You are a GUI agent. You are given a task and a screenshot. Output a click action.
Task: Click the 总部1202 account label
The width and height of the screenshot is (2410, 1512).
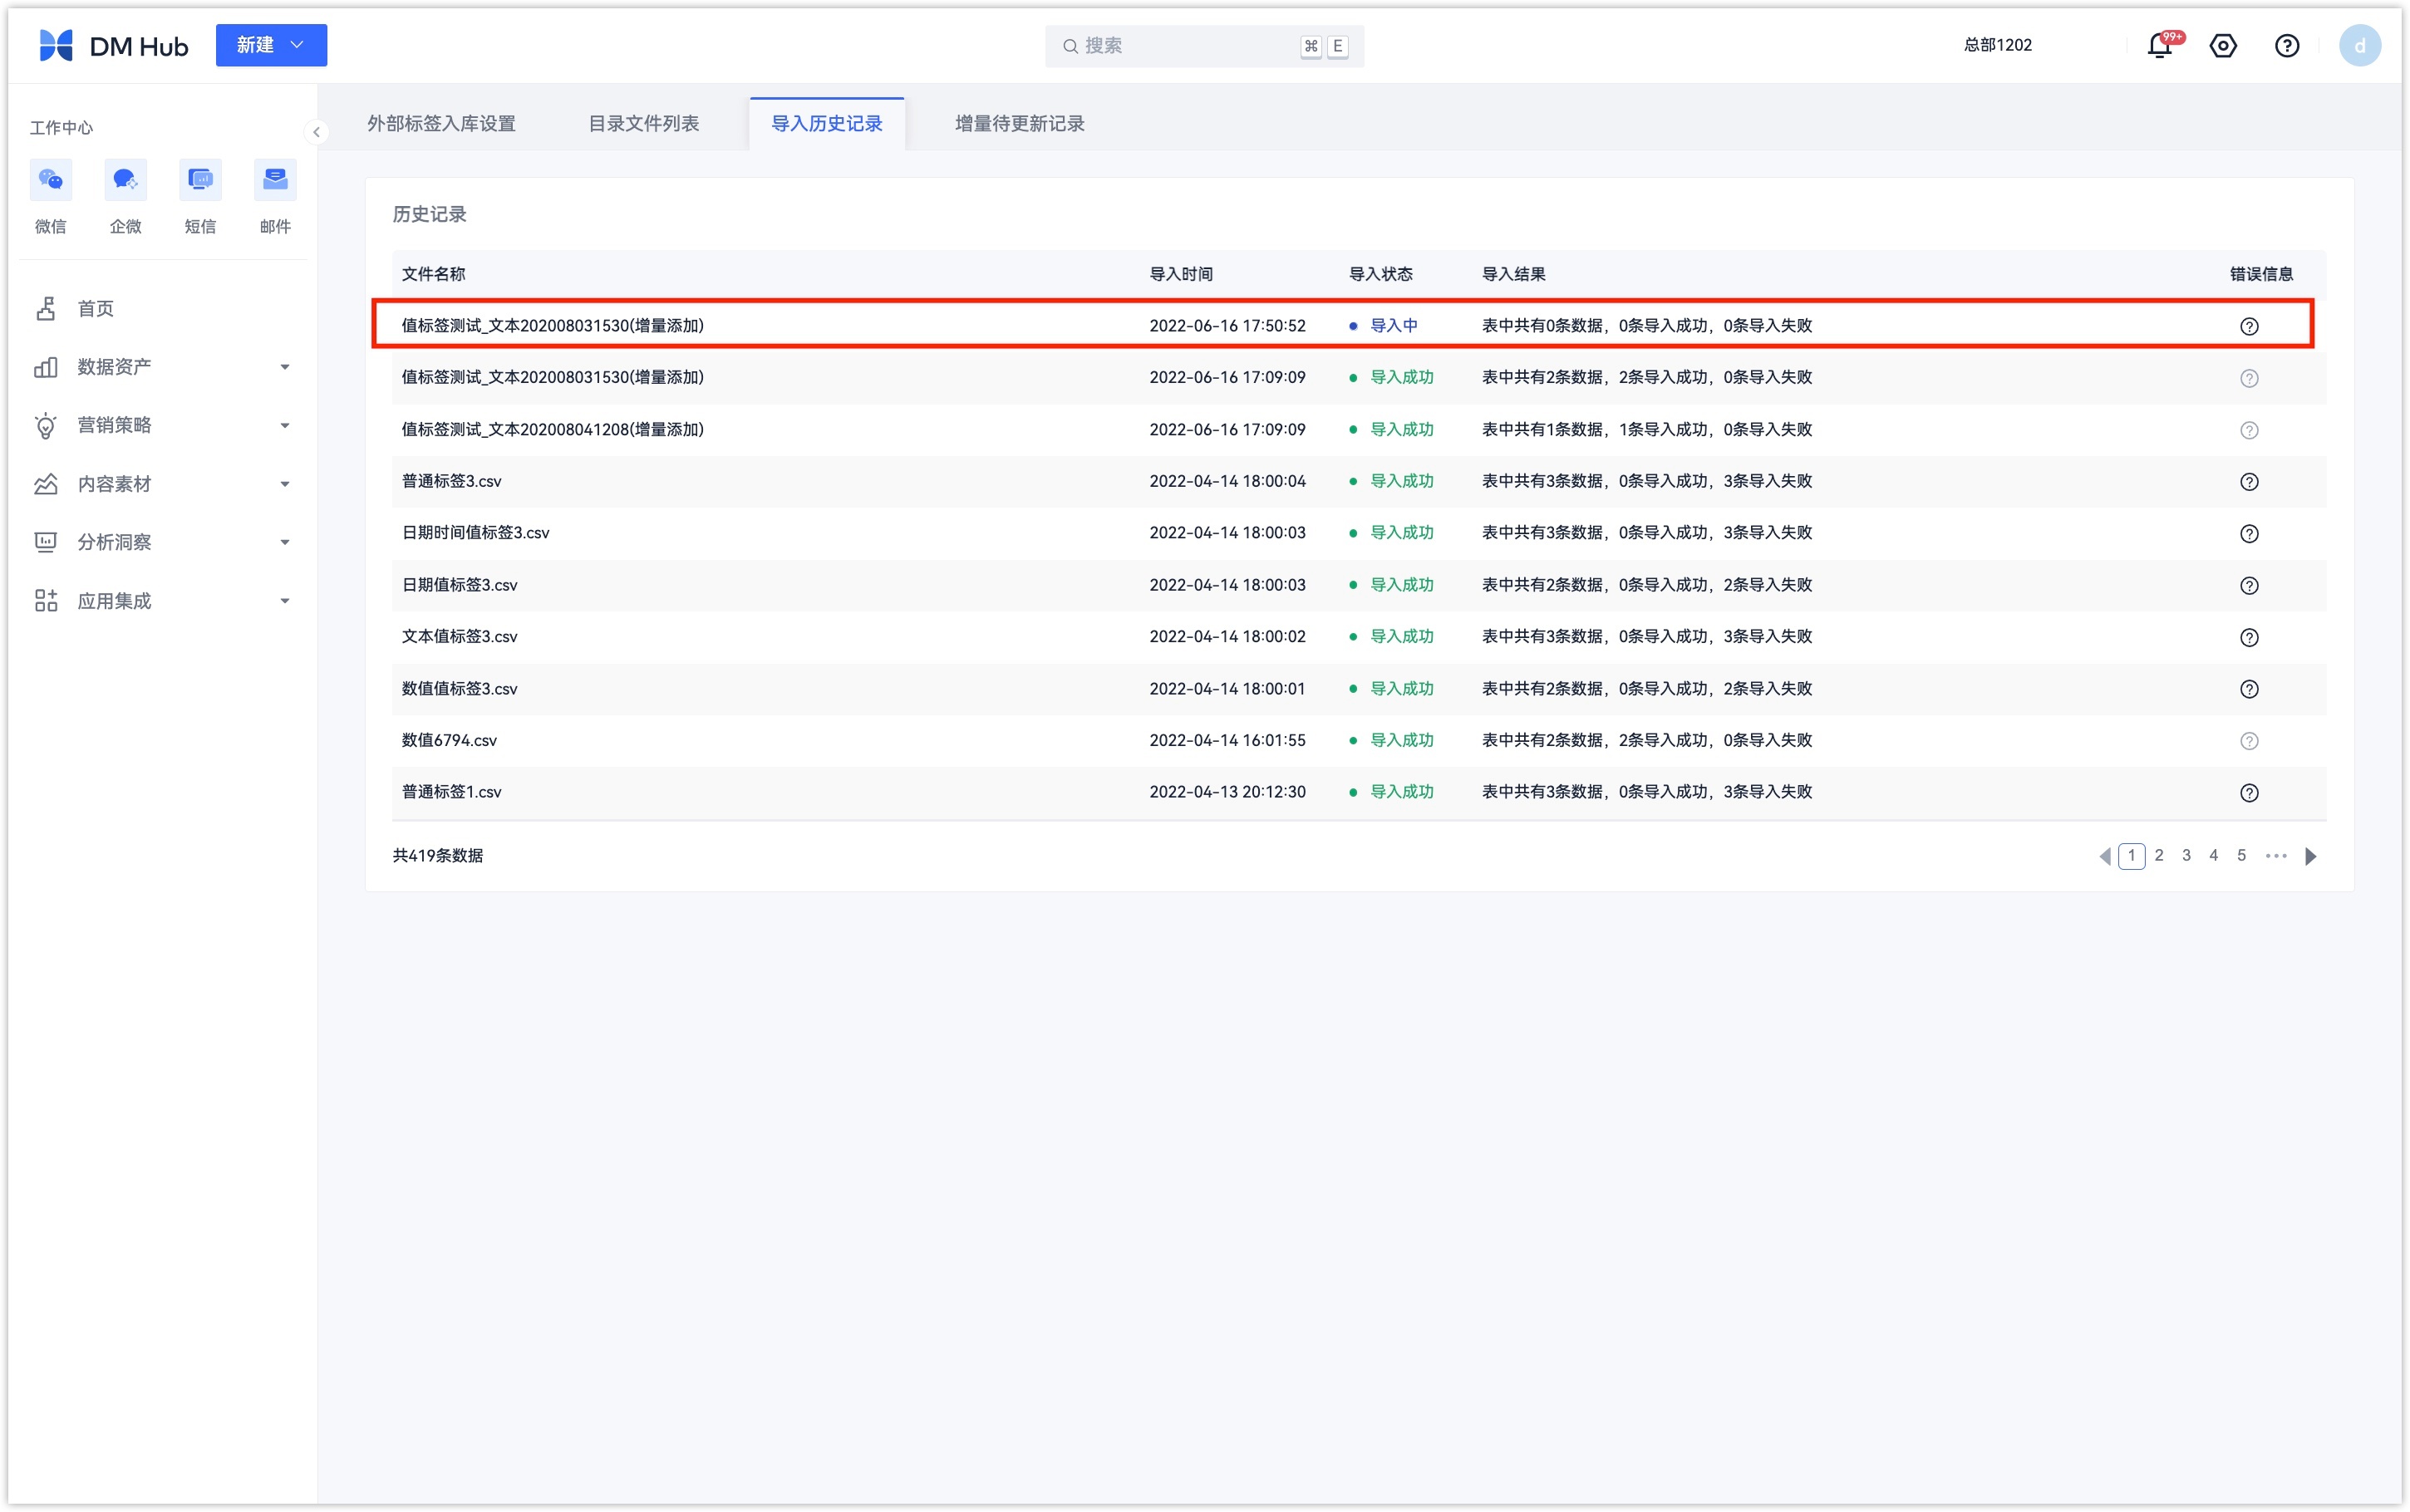1997,45
